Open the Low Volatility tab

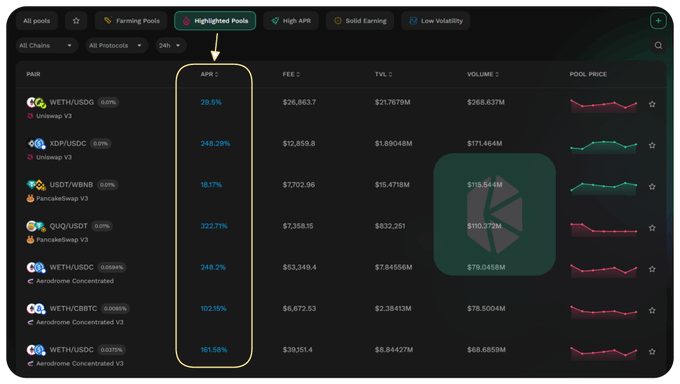435,21
